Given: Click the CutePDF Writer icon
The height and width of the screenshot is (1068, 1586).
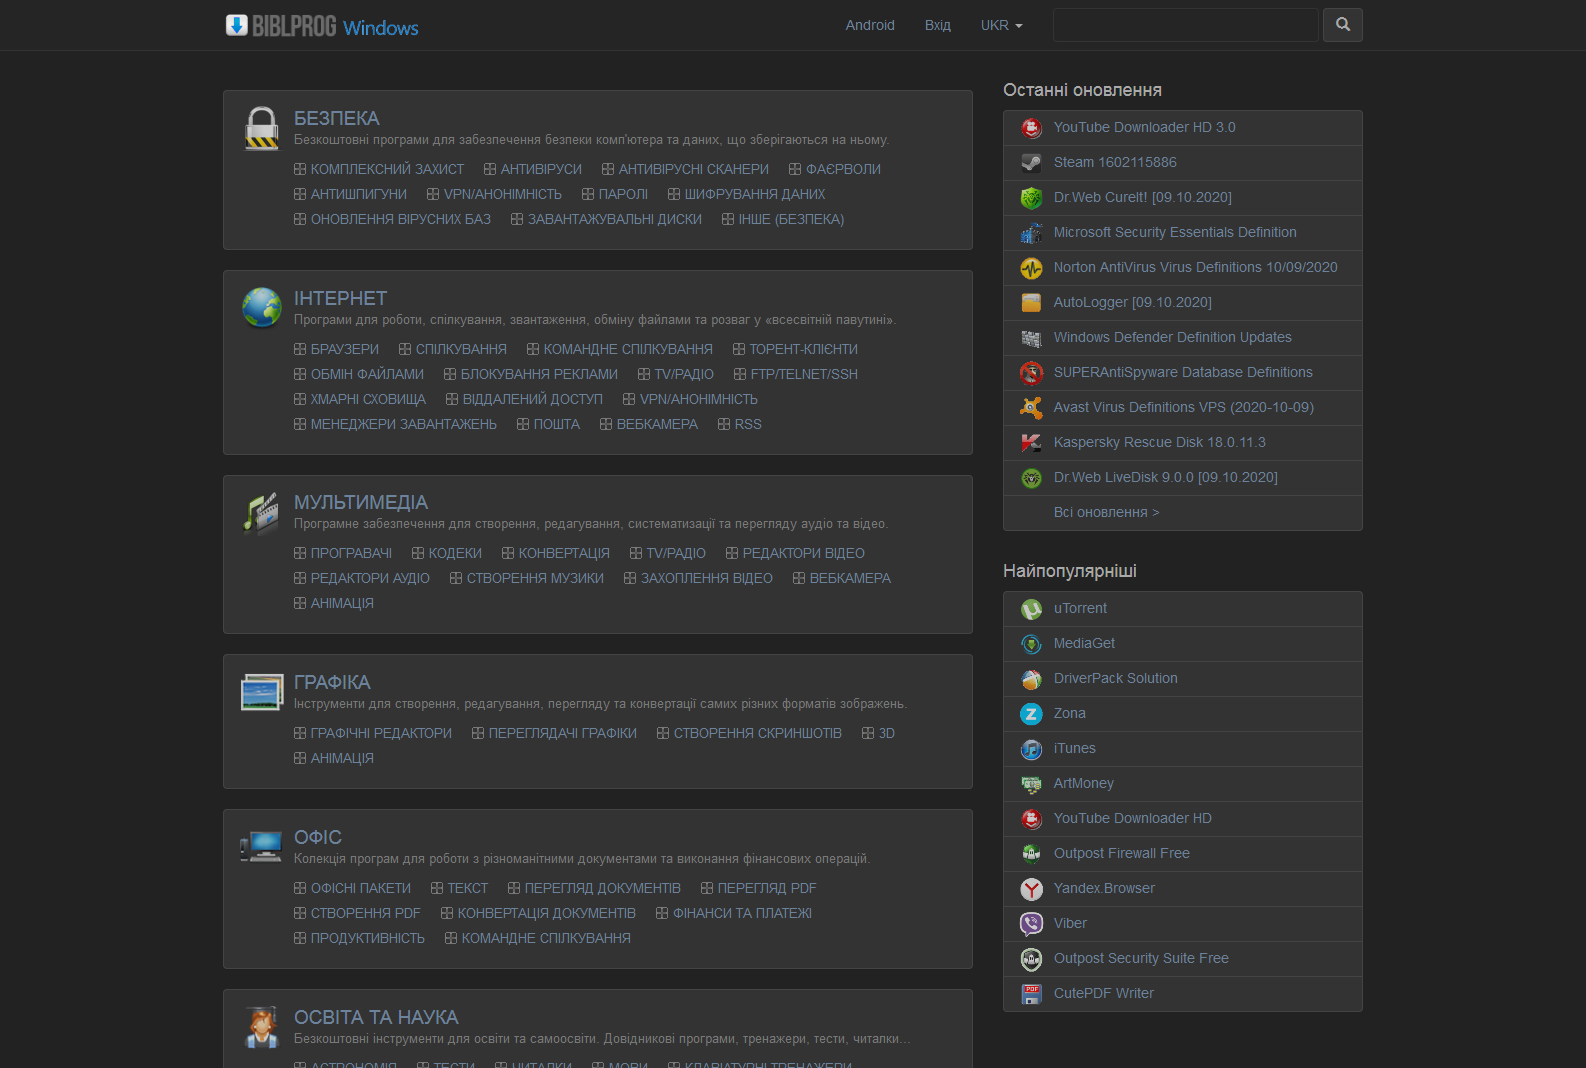Looking at the screenshot, I should [1031, 994].
